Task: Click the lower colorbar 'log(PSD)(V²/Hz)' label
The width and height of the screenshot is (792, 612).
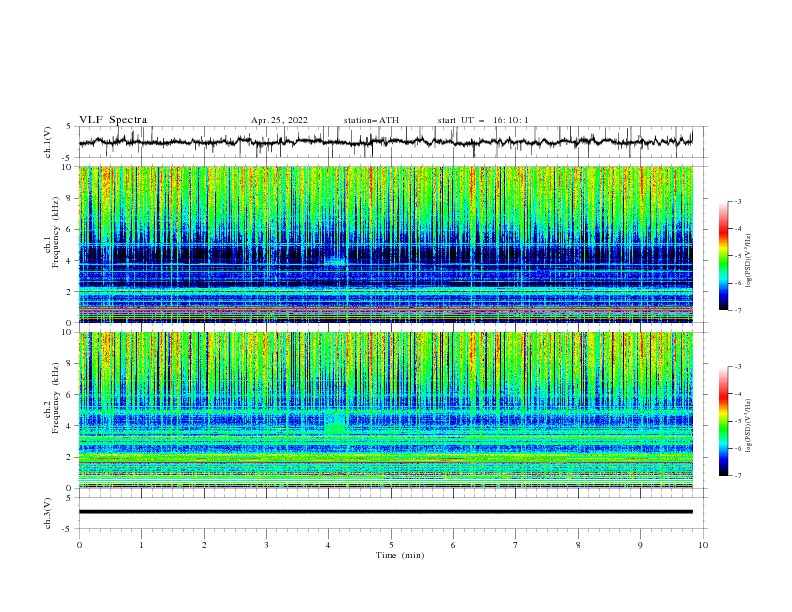Action: point(749,425)
